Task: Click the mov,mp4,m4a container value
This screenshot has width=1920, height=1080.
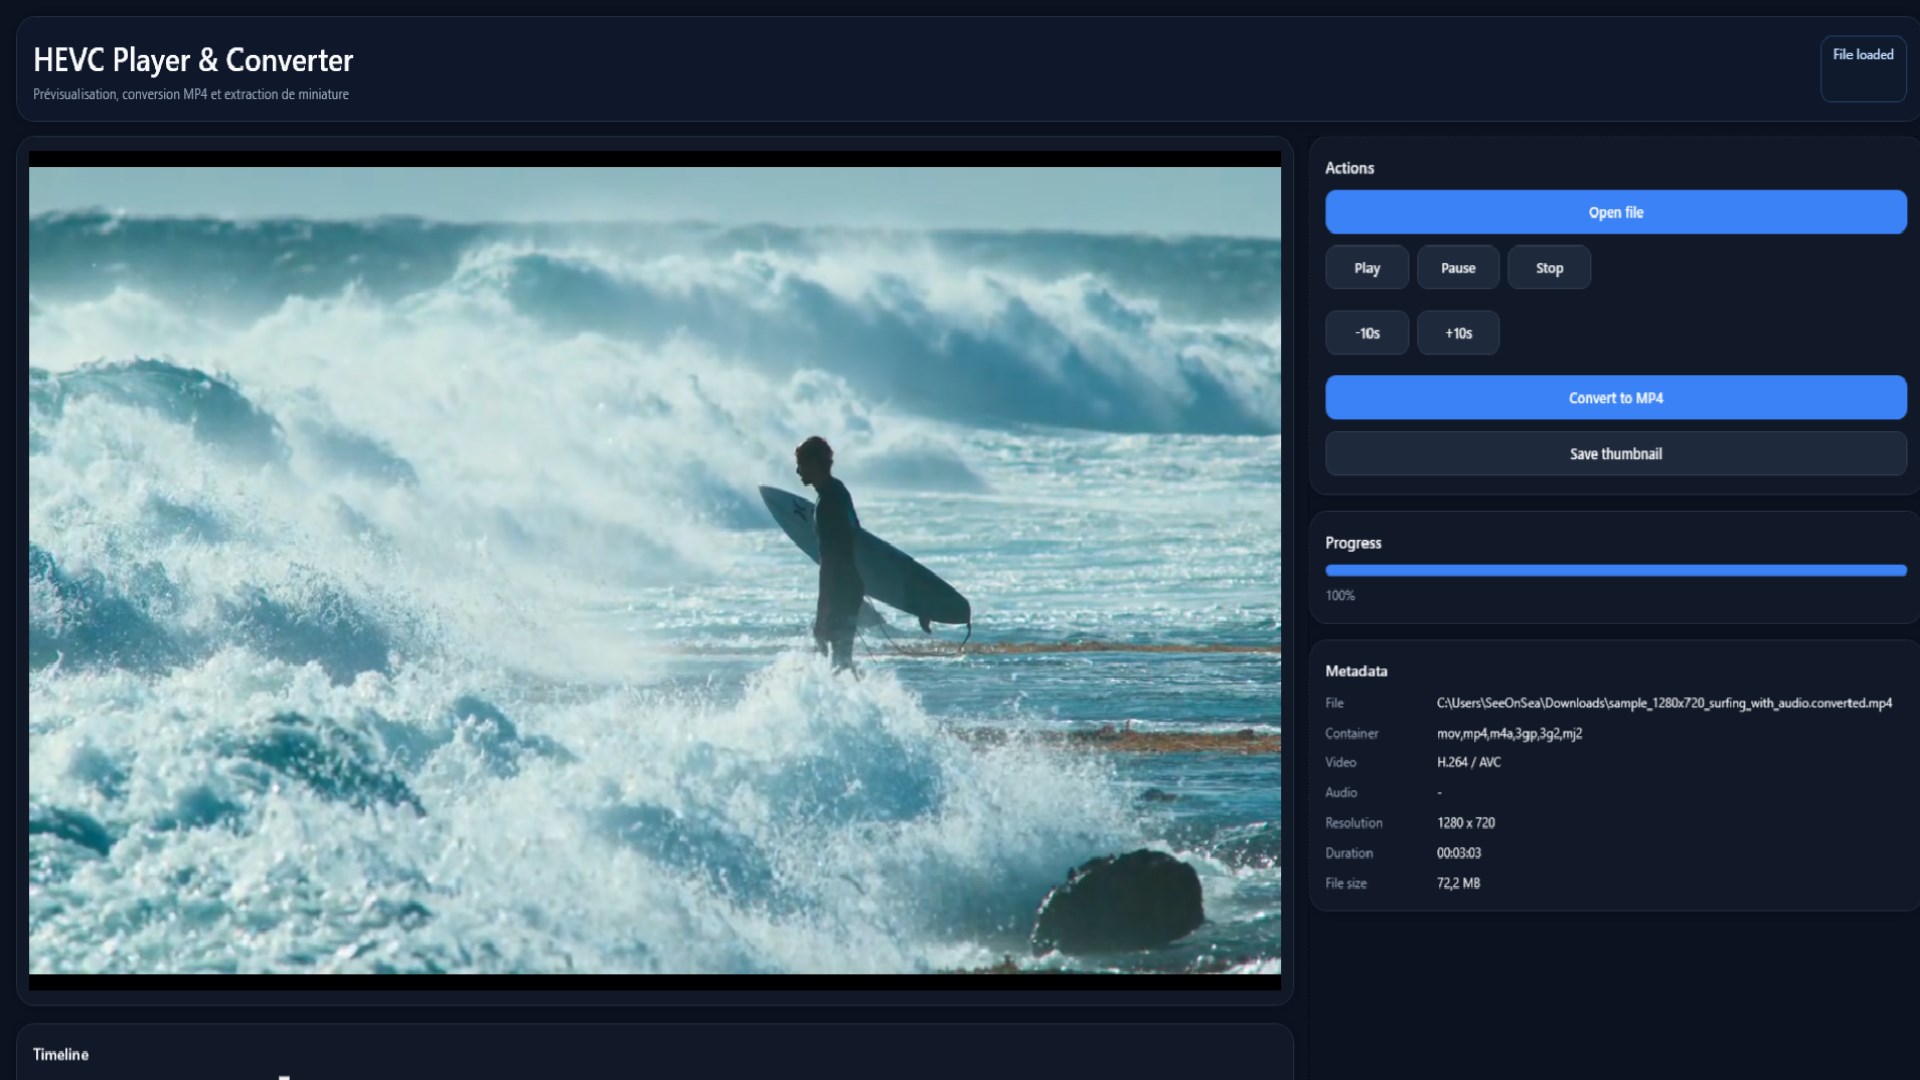Action: 1508,733
